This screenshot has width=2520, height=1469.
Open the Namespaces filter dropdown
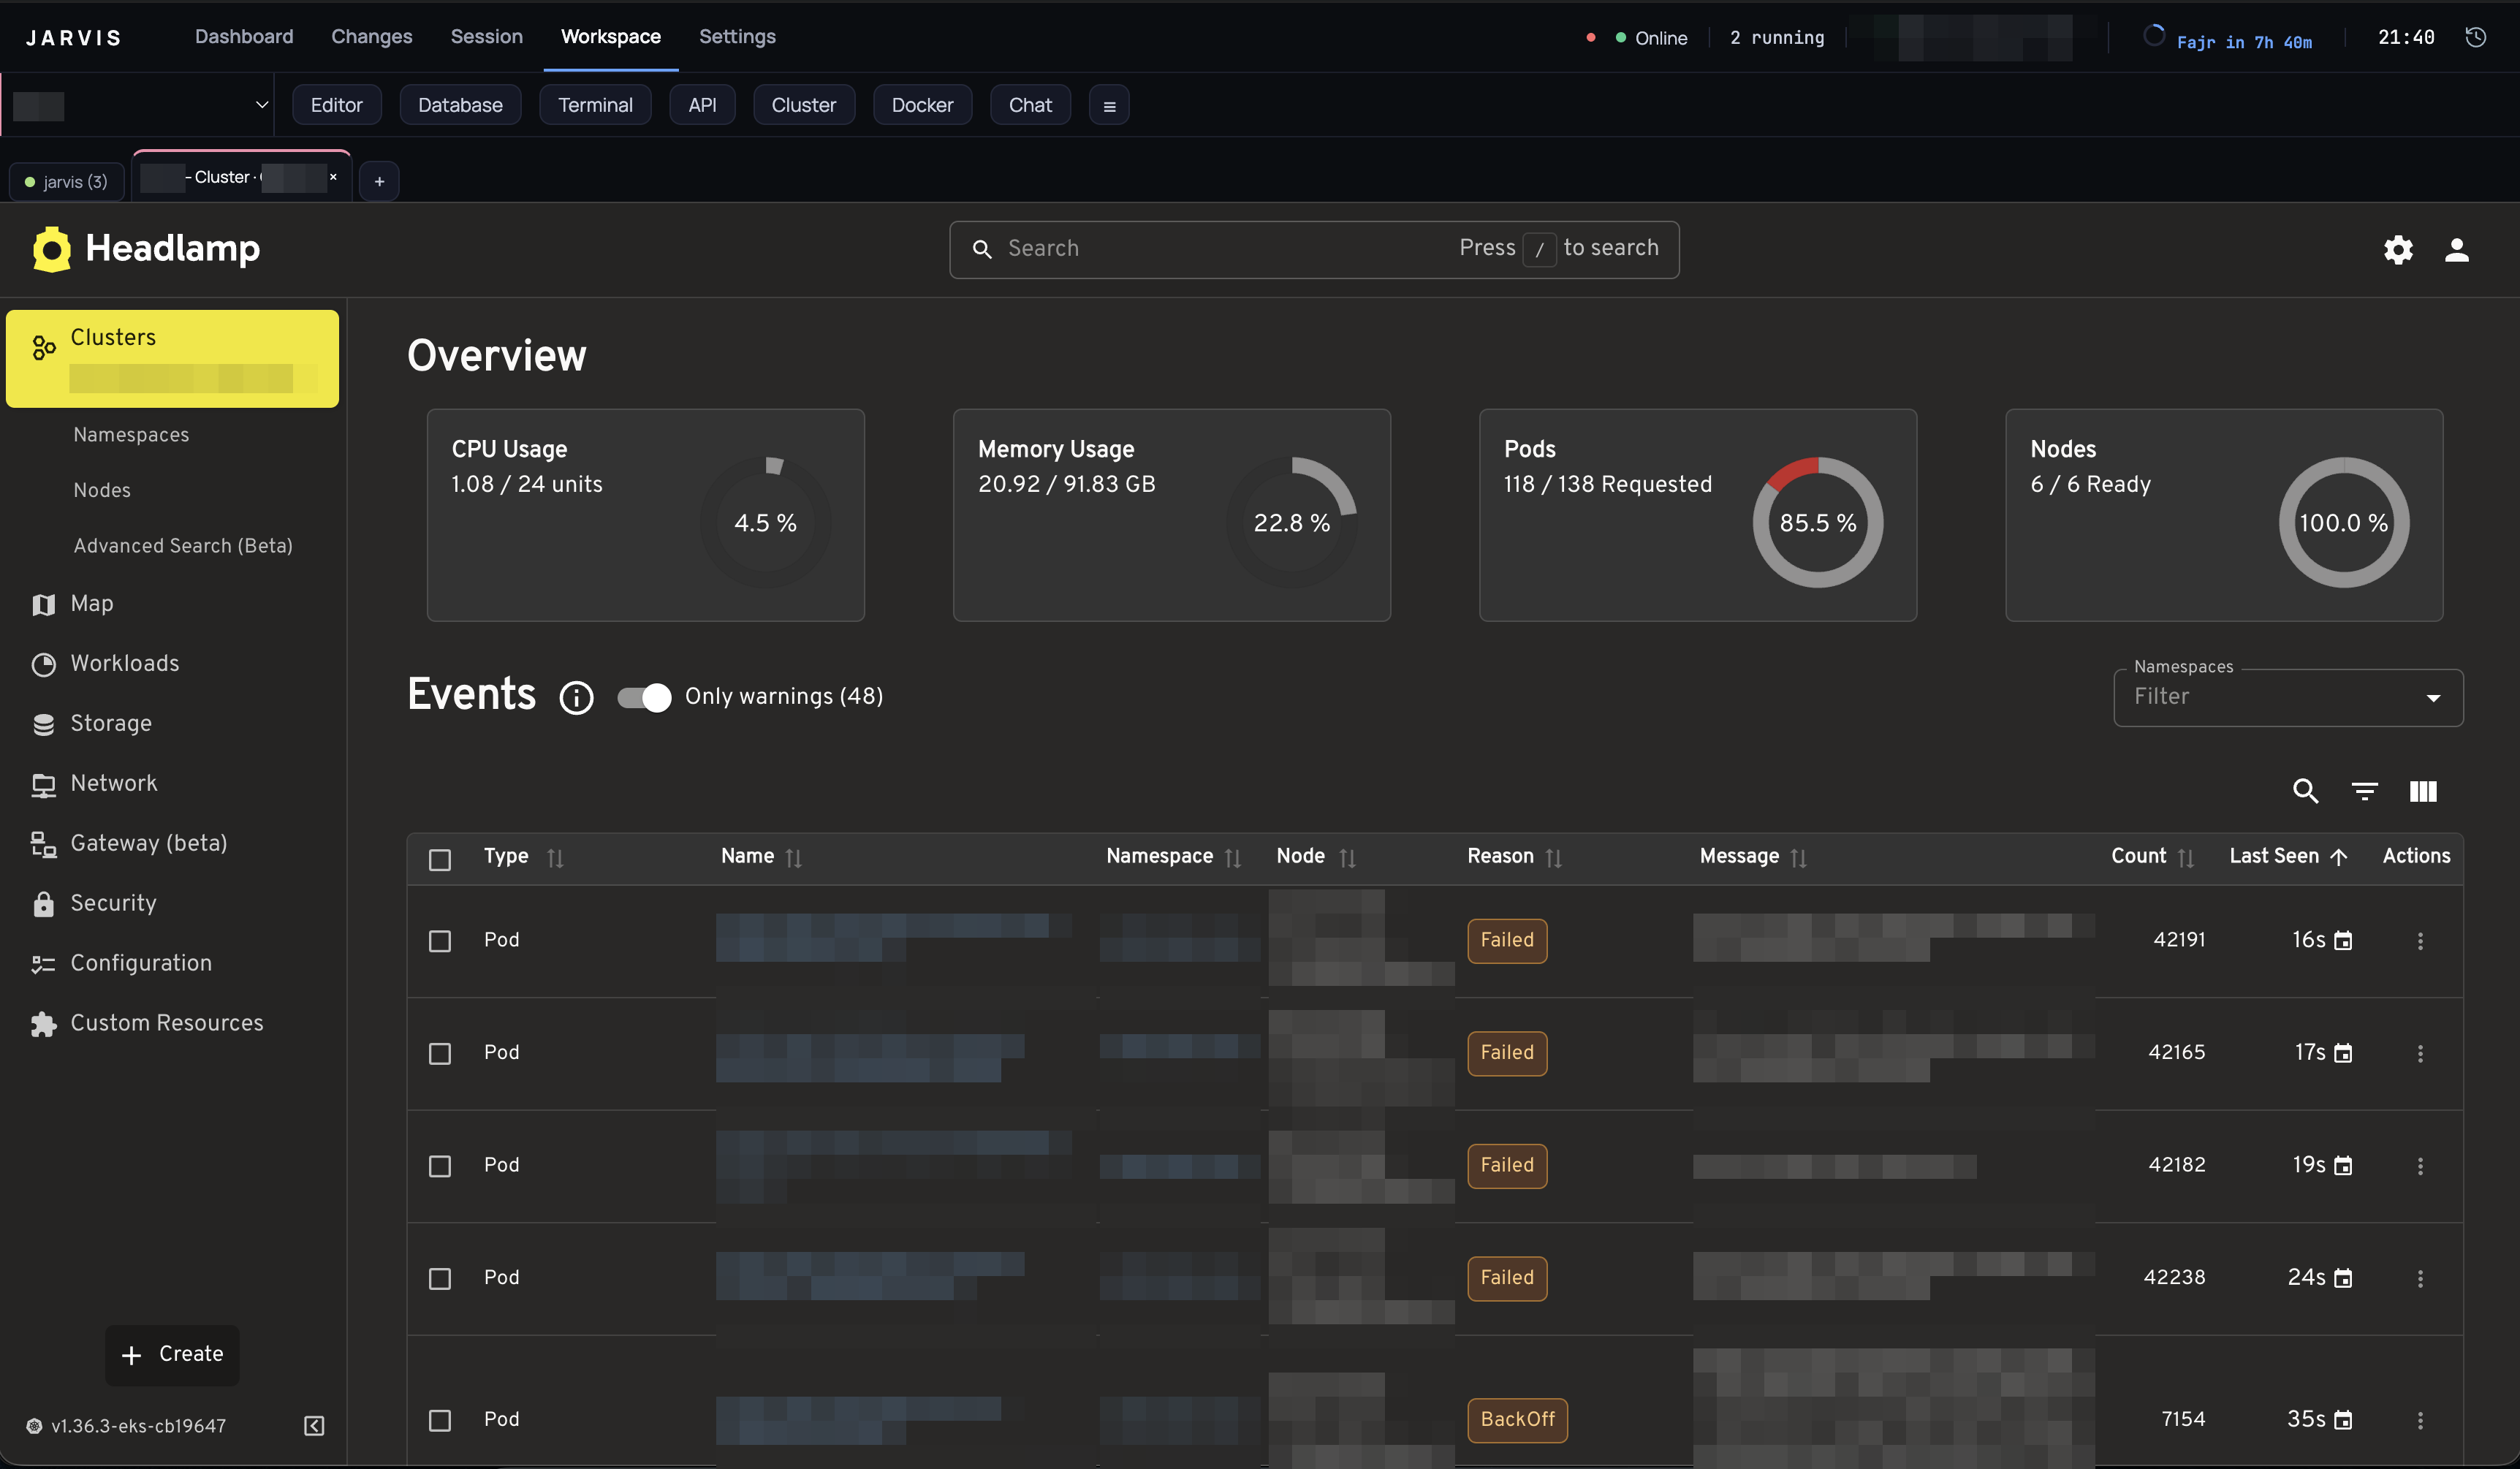2288,697
